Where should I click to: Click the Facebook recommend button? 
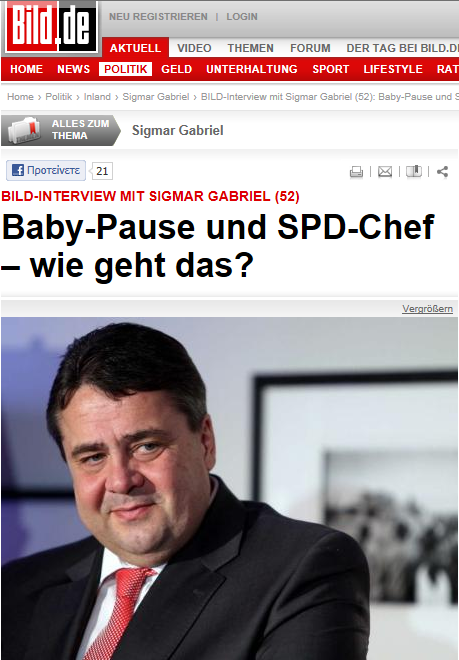[46, 170]
